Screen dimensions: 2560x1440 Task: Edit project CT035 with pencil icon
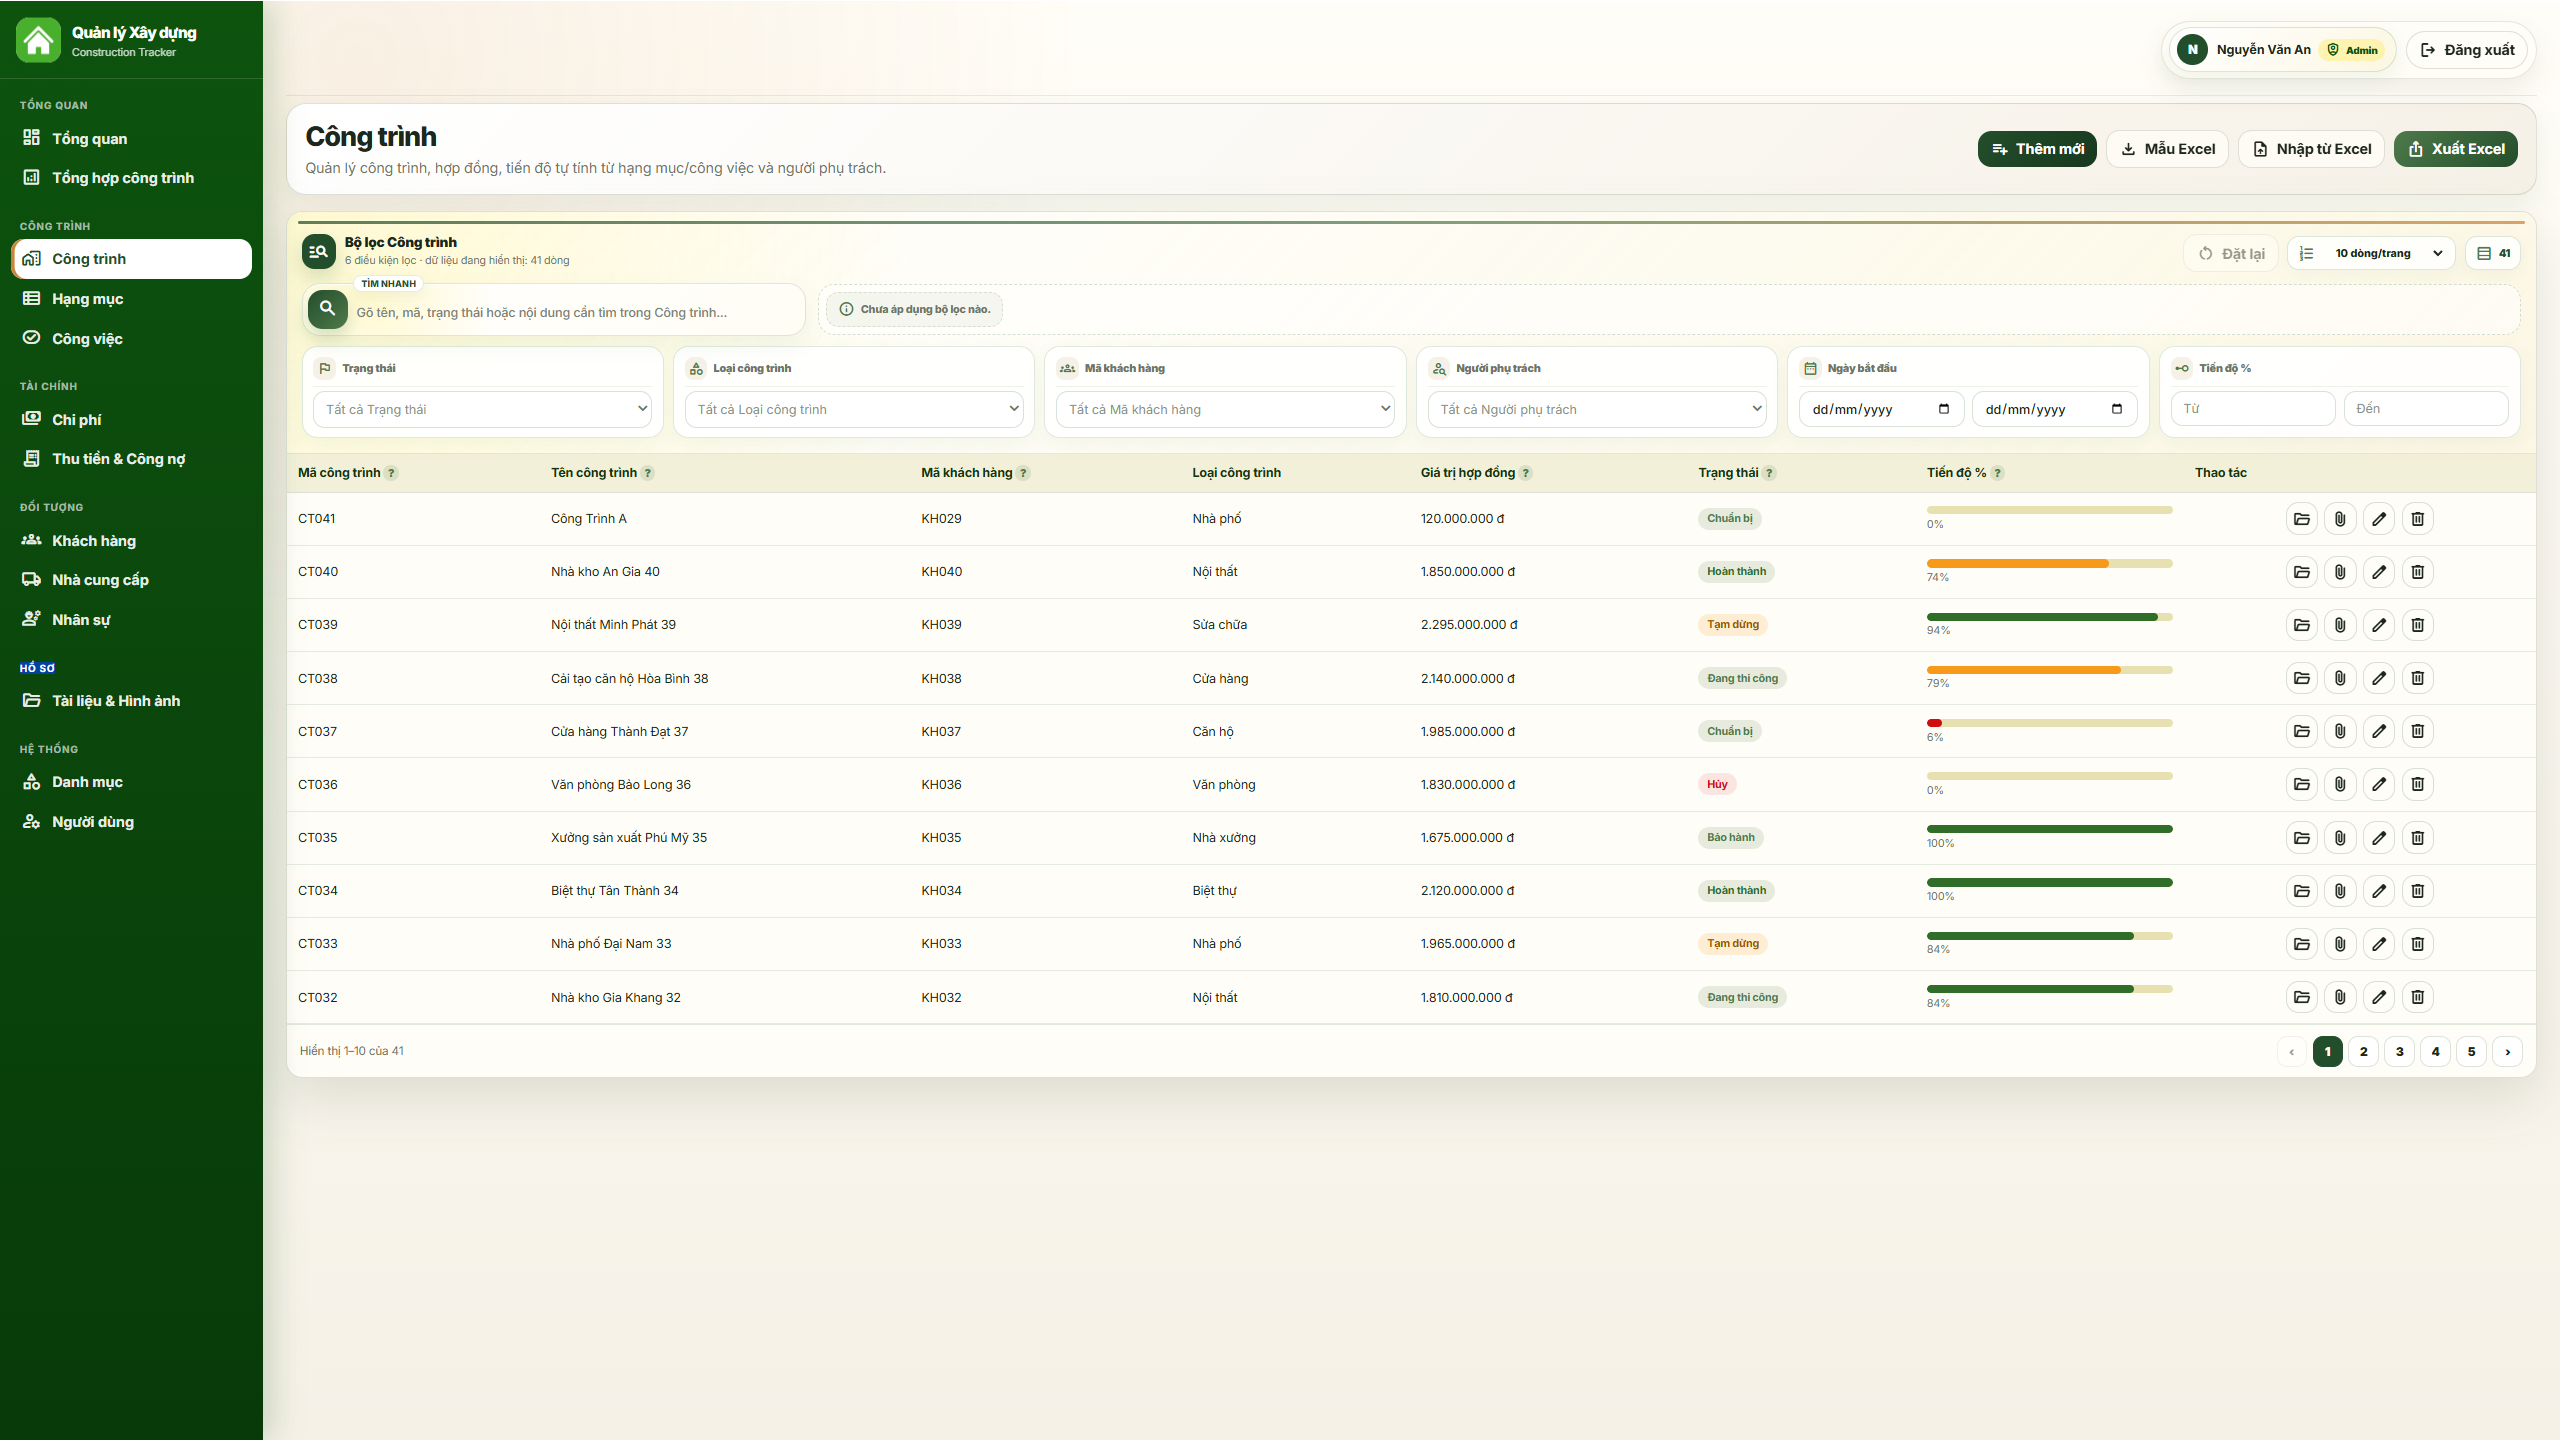coord(2379,838)
